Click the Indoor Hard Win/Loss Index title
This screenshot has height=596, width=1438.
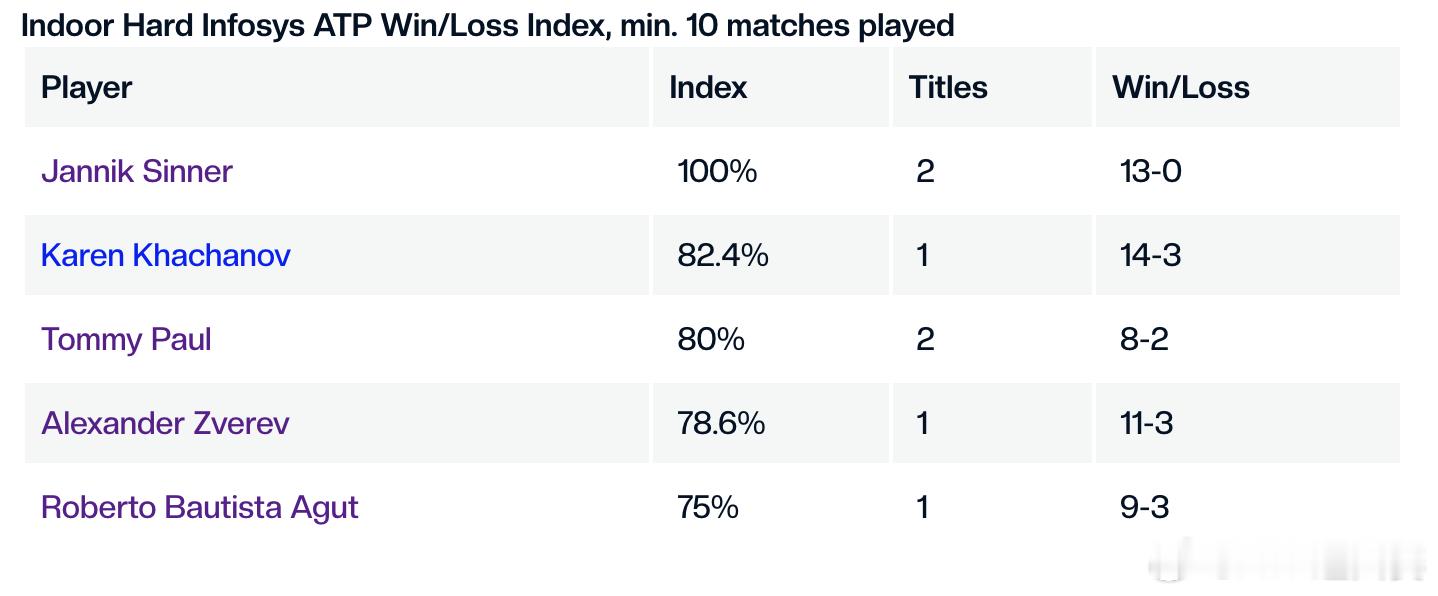coord(488,25)
